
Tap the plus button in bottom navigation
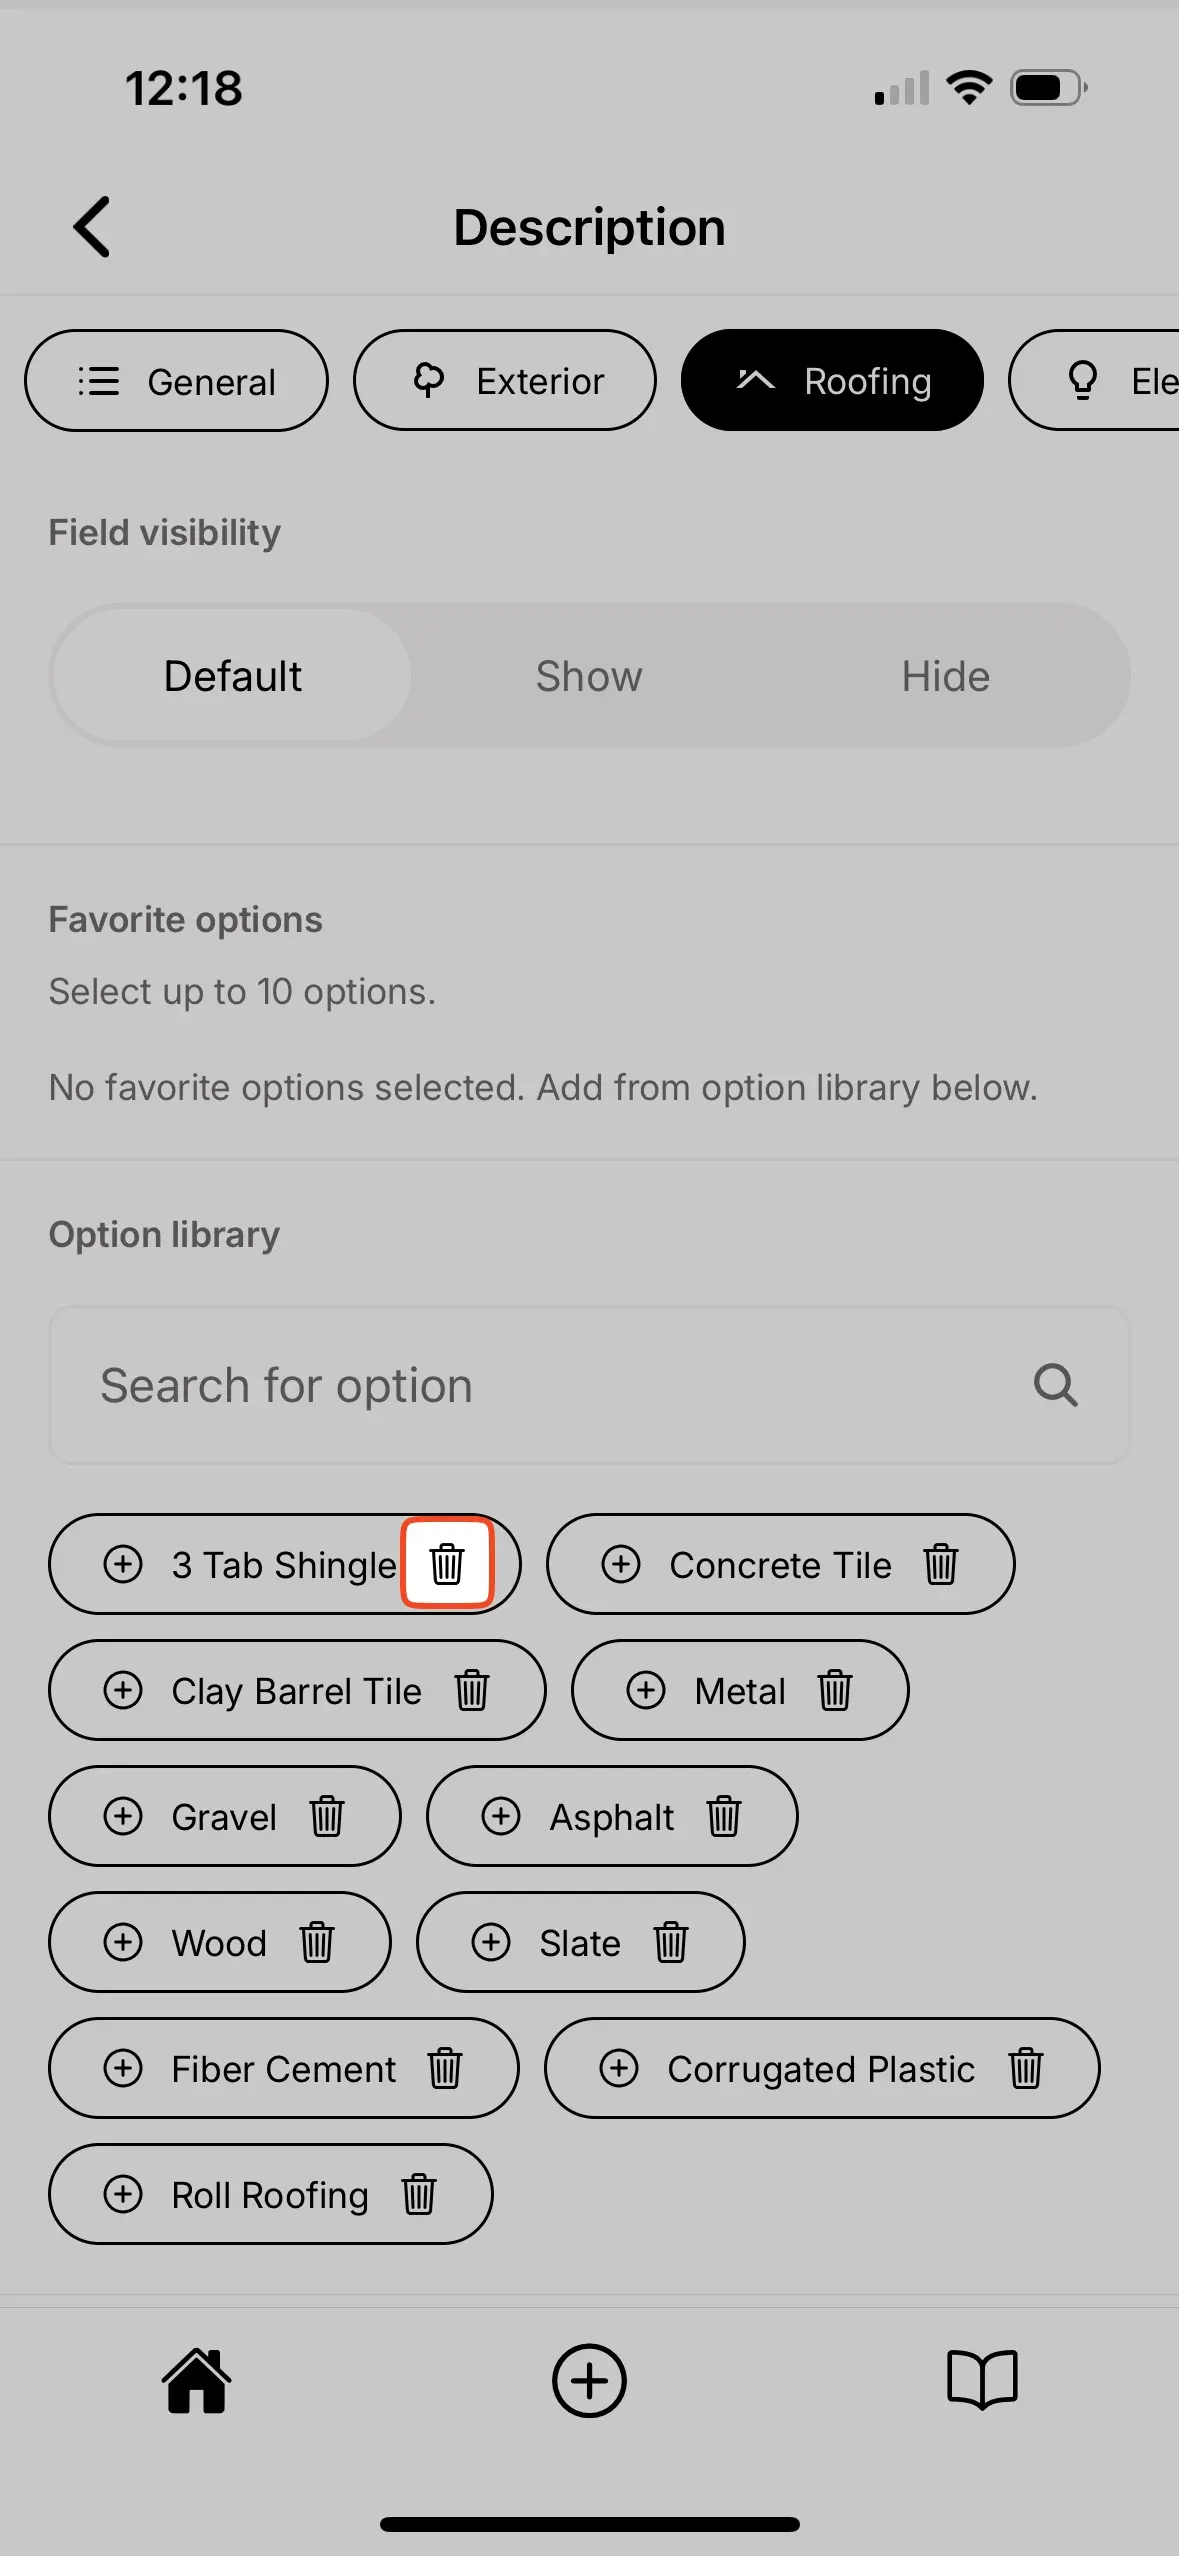[x=589, y=2381]
